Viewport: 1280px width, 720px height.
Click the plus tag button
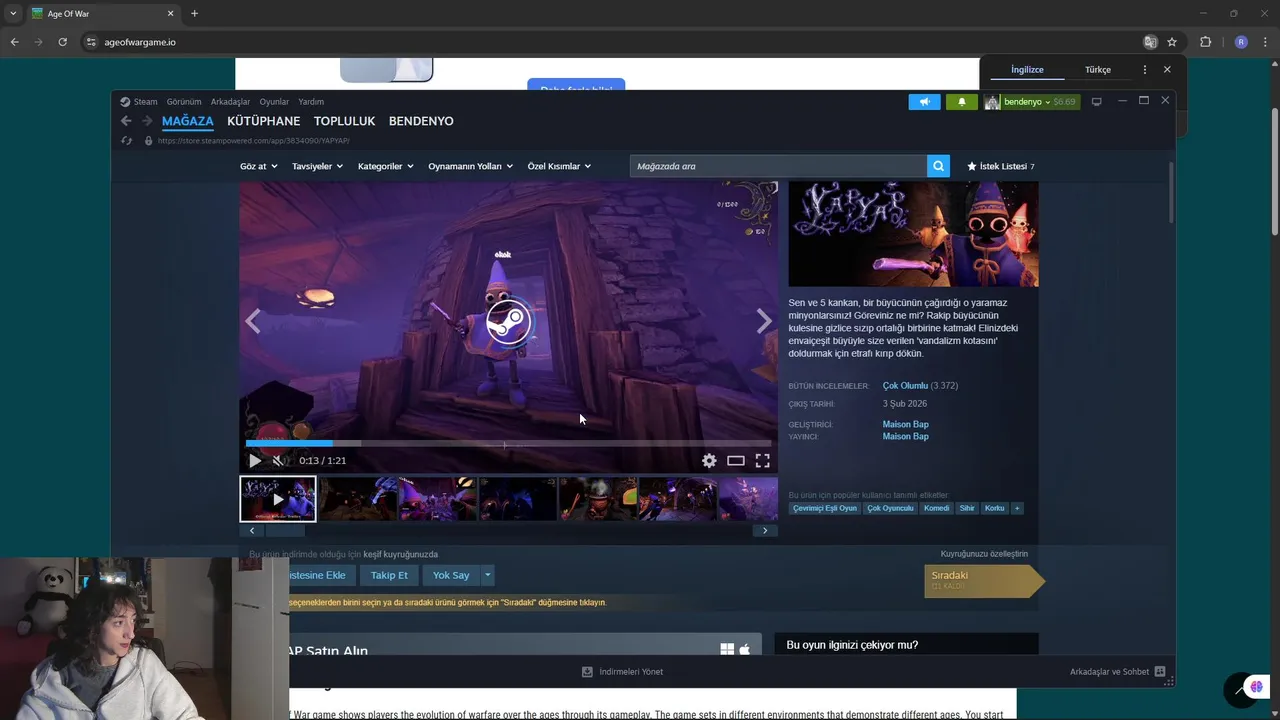[1017, 508]
